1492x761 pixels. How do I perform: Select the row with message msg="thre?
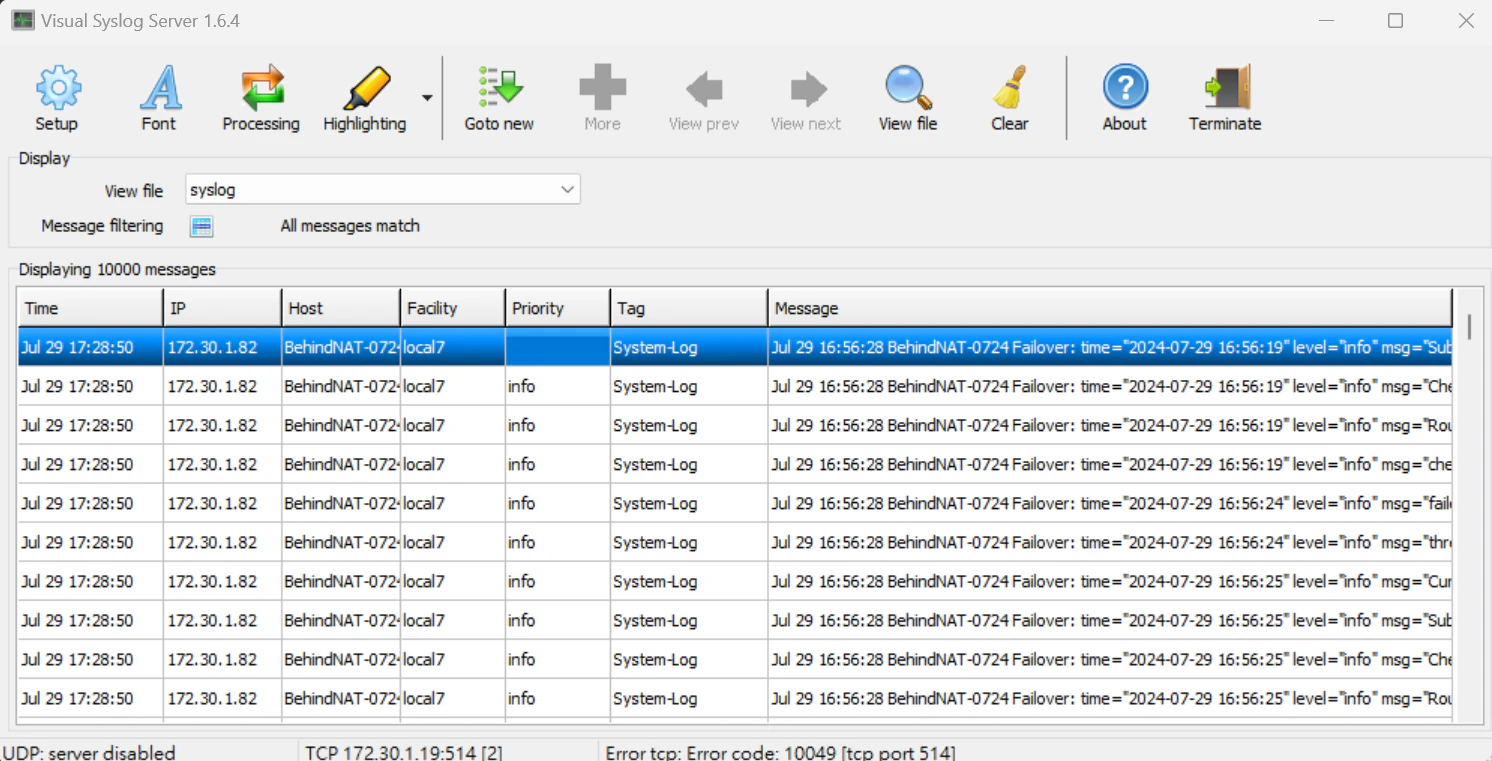(x=735, y=542)
